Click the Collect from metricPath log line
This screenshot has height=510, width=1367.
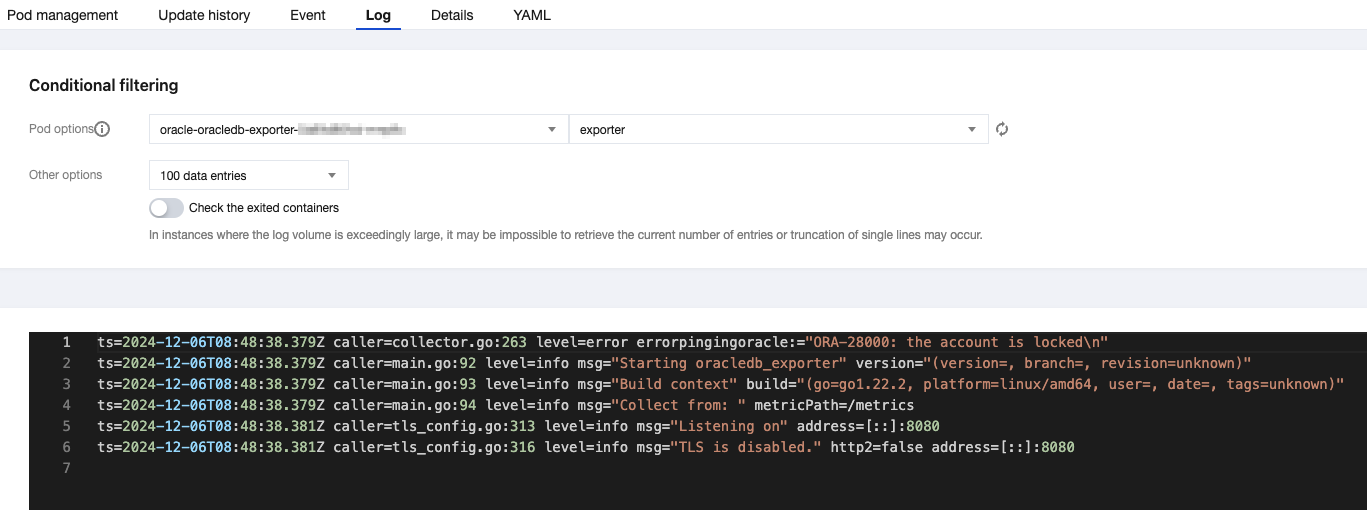click(505, 405)
